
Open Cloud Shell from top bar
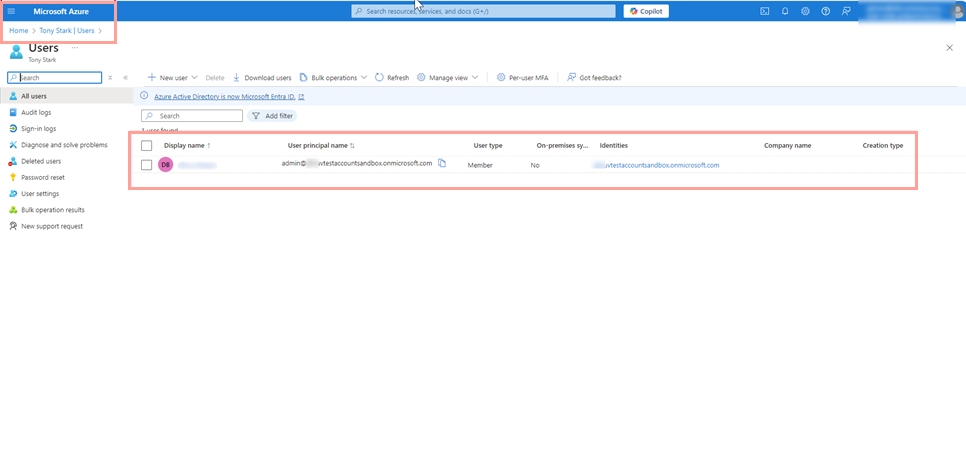point(765,11)
